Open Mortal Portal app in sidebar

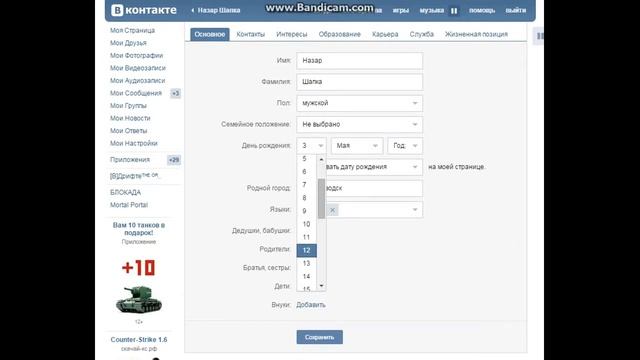click(x=129, y=205)
